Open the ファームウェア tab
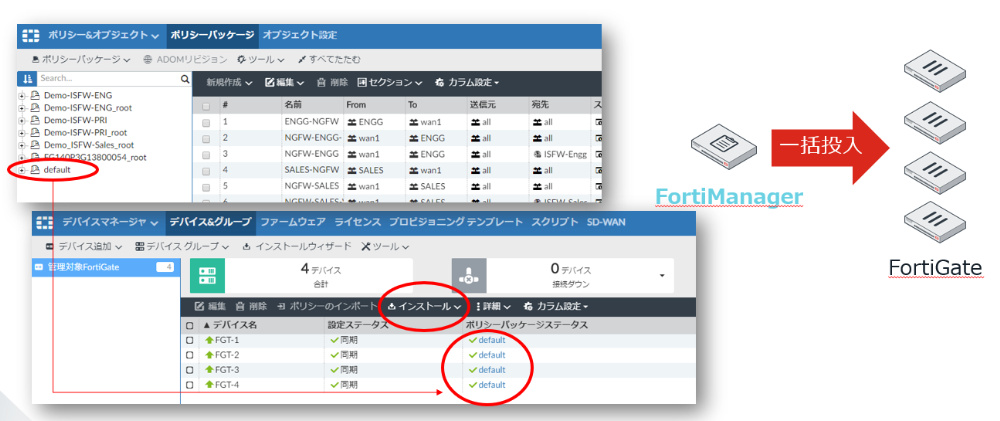Screen dimensions: 1000x421 point(293,223)
